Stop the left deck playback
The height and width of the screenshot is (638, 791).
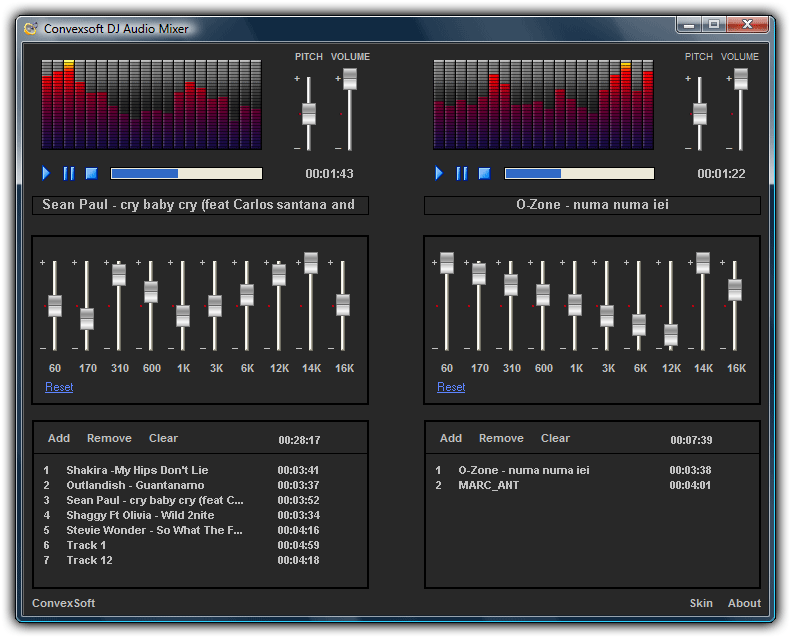tap(91, 174)
